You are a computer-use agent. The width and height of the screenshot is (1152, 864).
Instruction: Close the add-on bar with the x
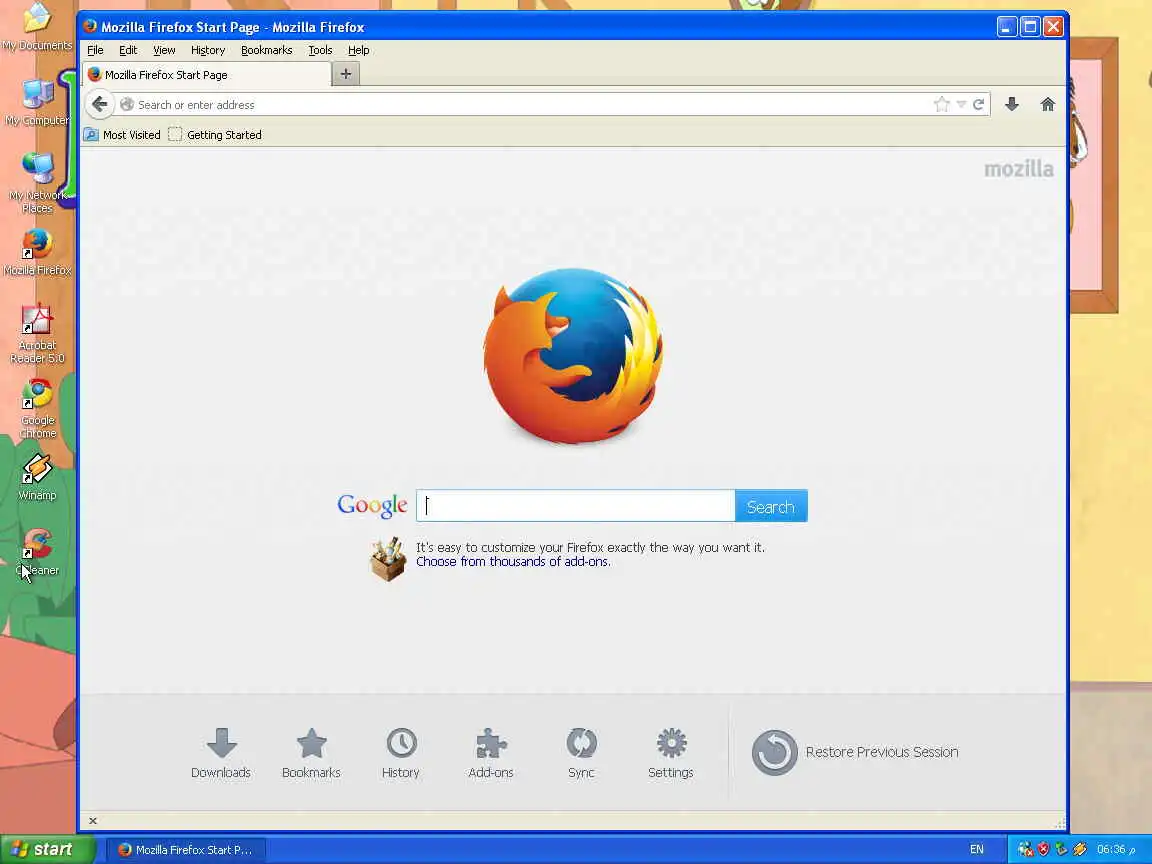93,821
